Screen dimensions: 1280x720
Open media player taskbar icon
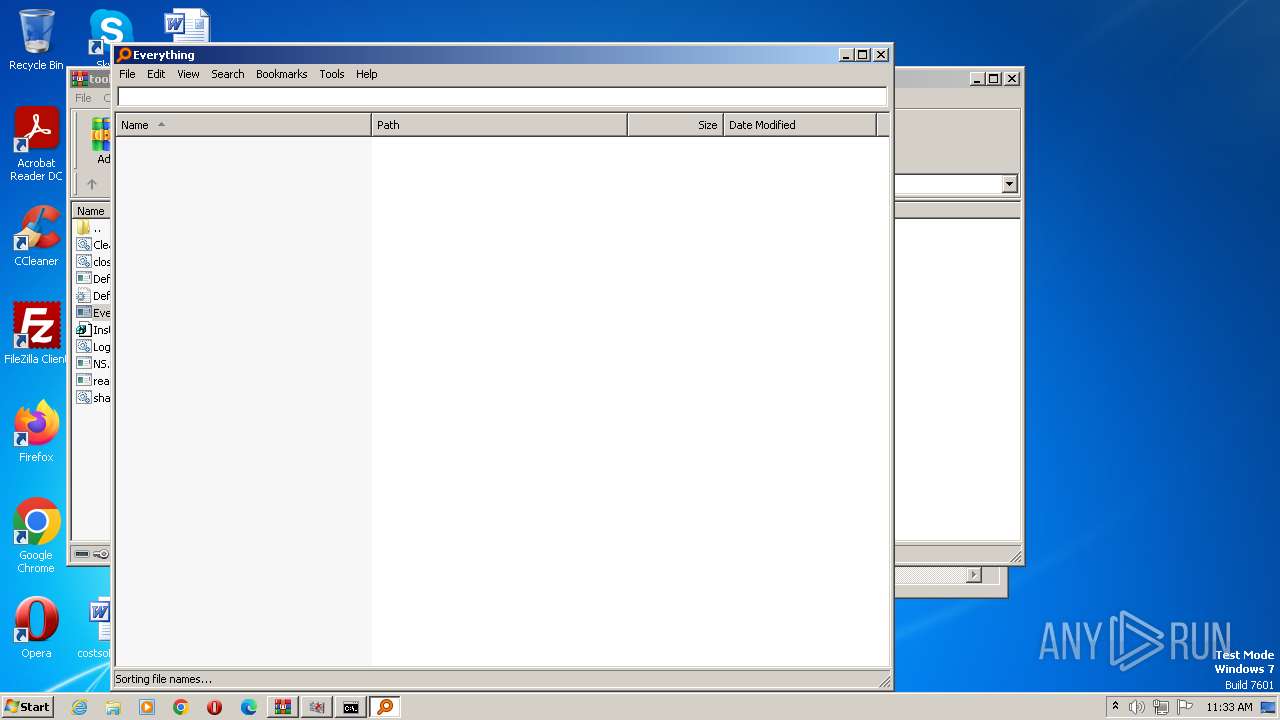click(147, 707)
